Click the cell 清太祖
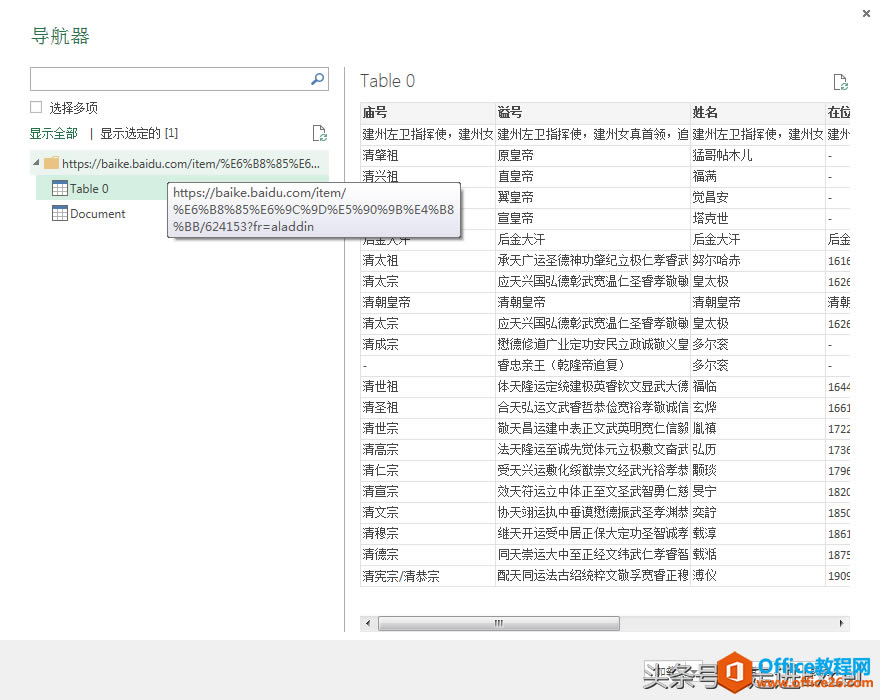Viewport: 880px width, 700px height. 428,260
